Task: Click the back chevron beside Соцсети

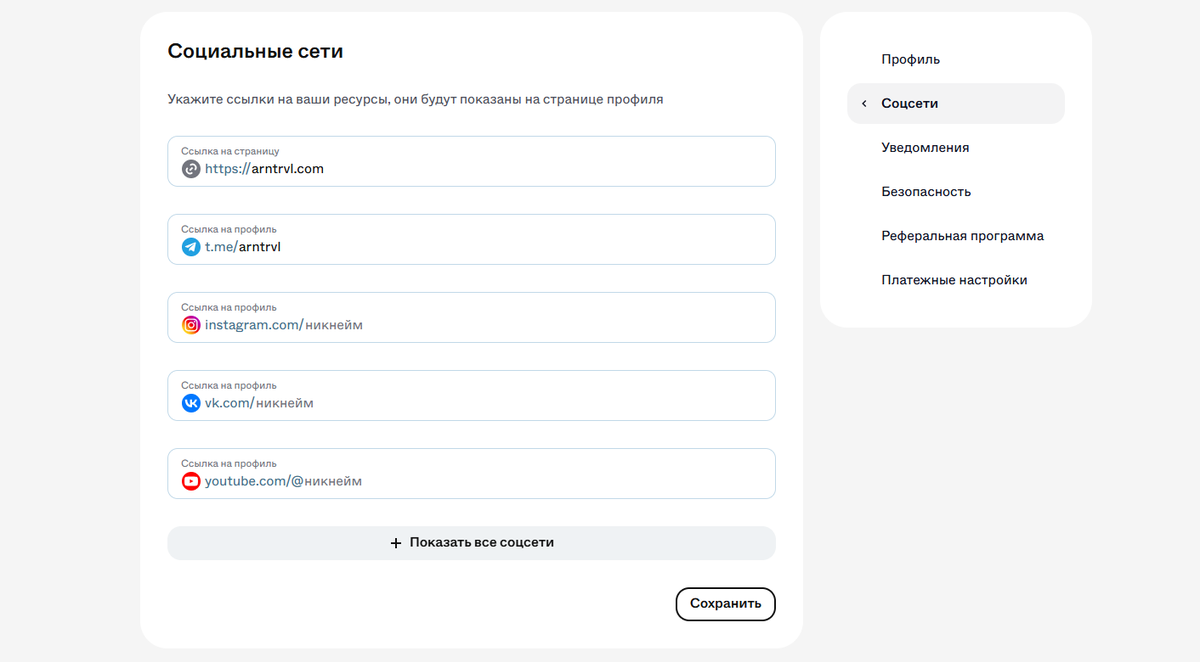Action: (864, 104)
